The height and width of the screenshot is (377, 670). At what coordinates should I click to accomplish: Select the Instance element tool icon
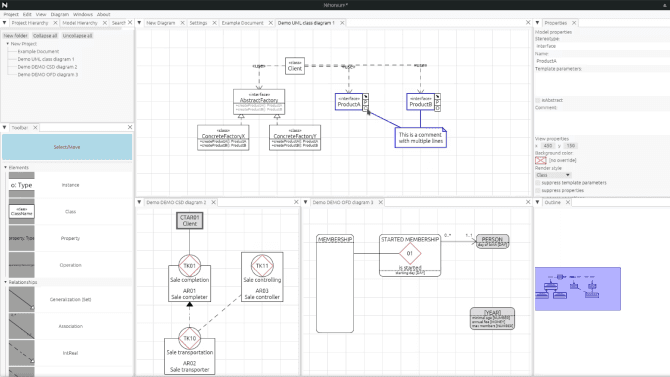(x=21, y=185)
